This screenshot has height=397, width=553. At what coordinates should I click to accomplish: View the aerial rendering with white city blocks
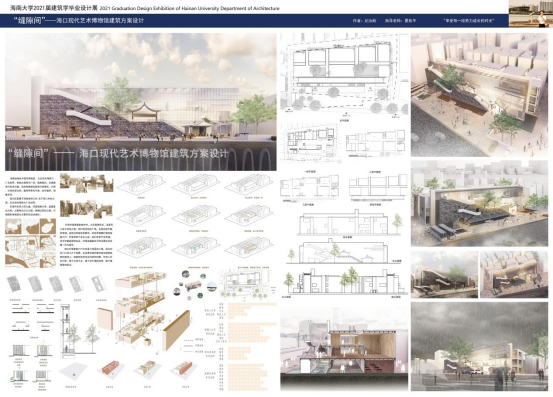point(479,95)
